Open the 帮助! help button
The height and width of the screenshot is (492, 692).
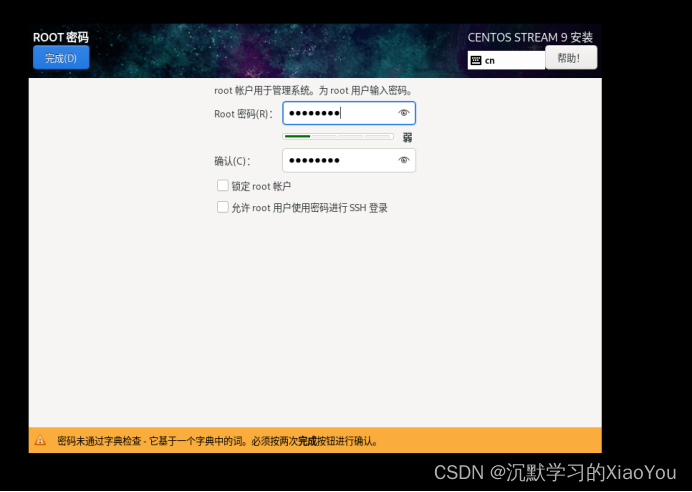pyautogui.click(x=571, y=58)
